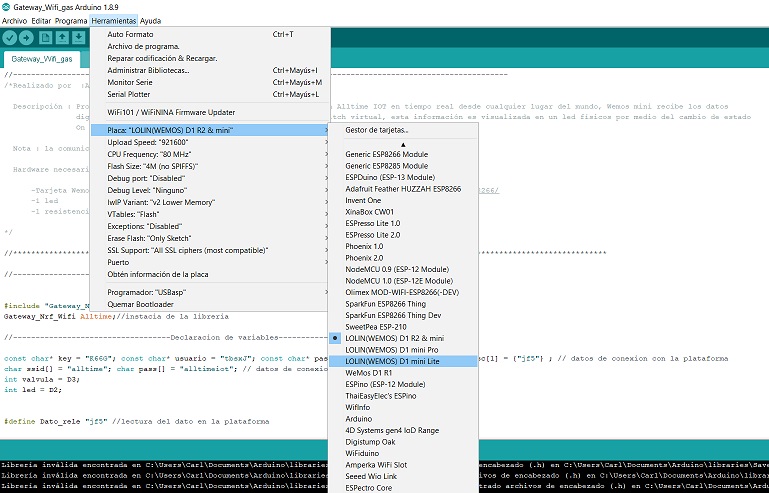Screen dimensions: 769x493
Task: Expand the CPU Frequency "80 MHz" submenu
Action: [x=210, y=154]
